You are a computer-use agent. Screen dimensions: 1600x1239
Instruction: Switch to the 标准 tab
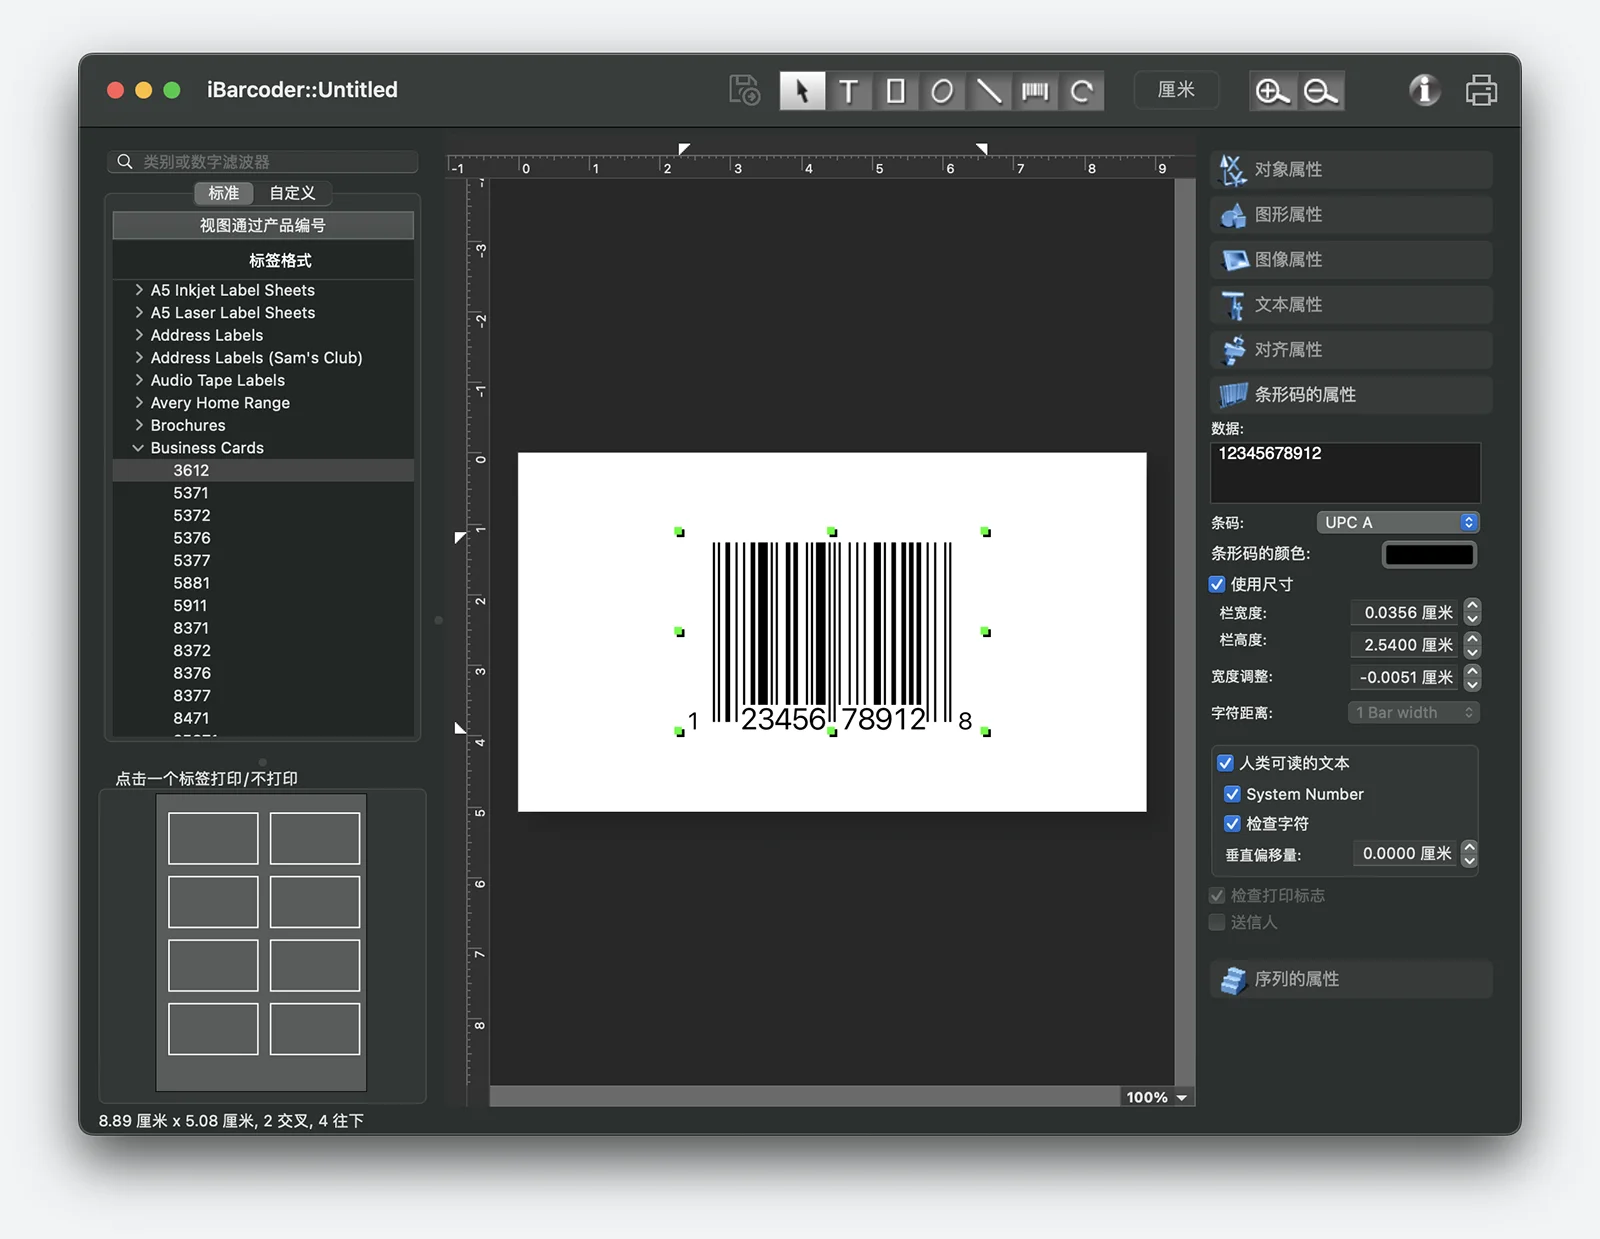point(223,193)
